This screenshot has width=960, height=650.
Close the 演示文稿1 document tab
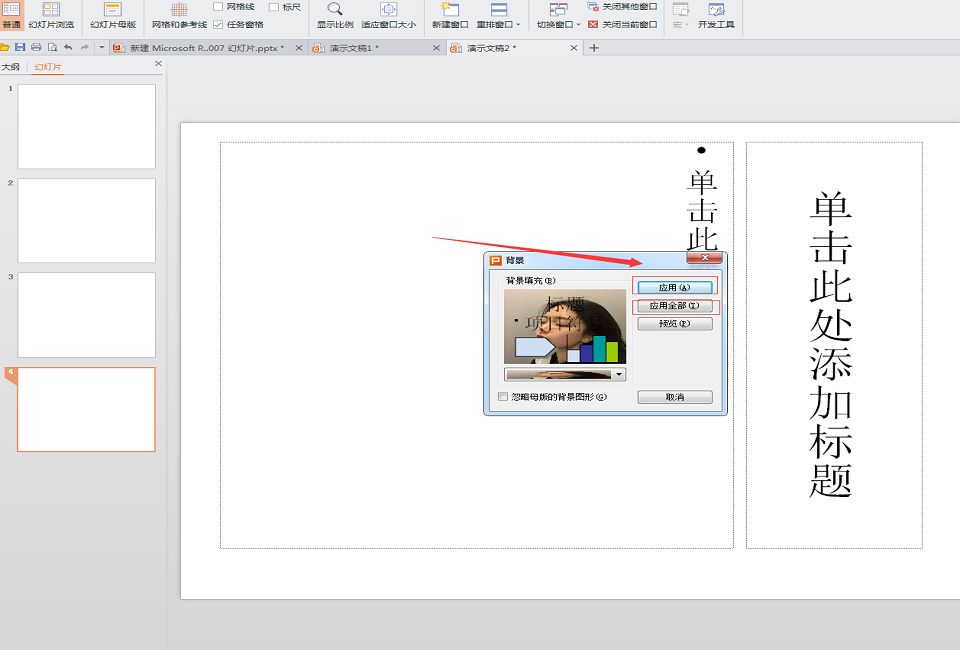click(x=436, y=48)
